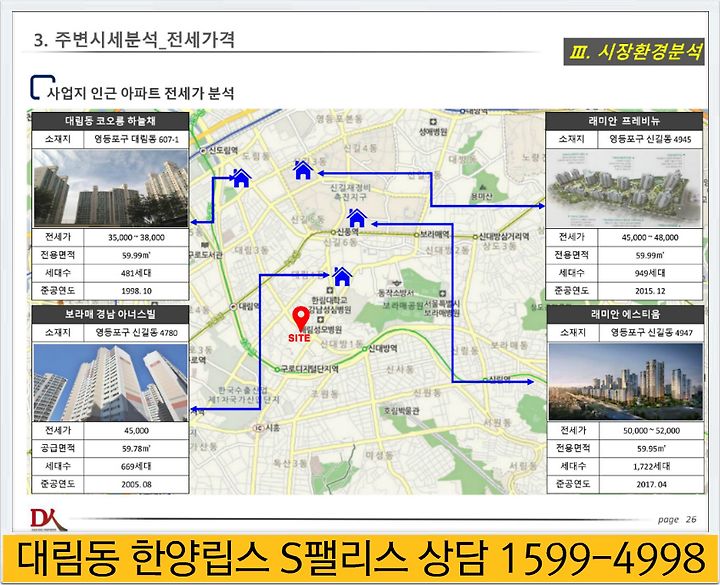Click the '949세대' household count
The image size is (720, 585).
click(x=650, y=273)
